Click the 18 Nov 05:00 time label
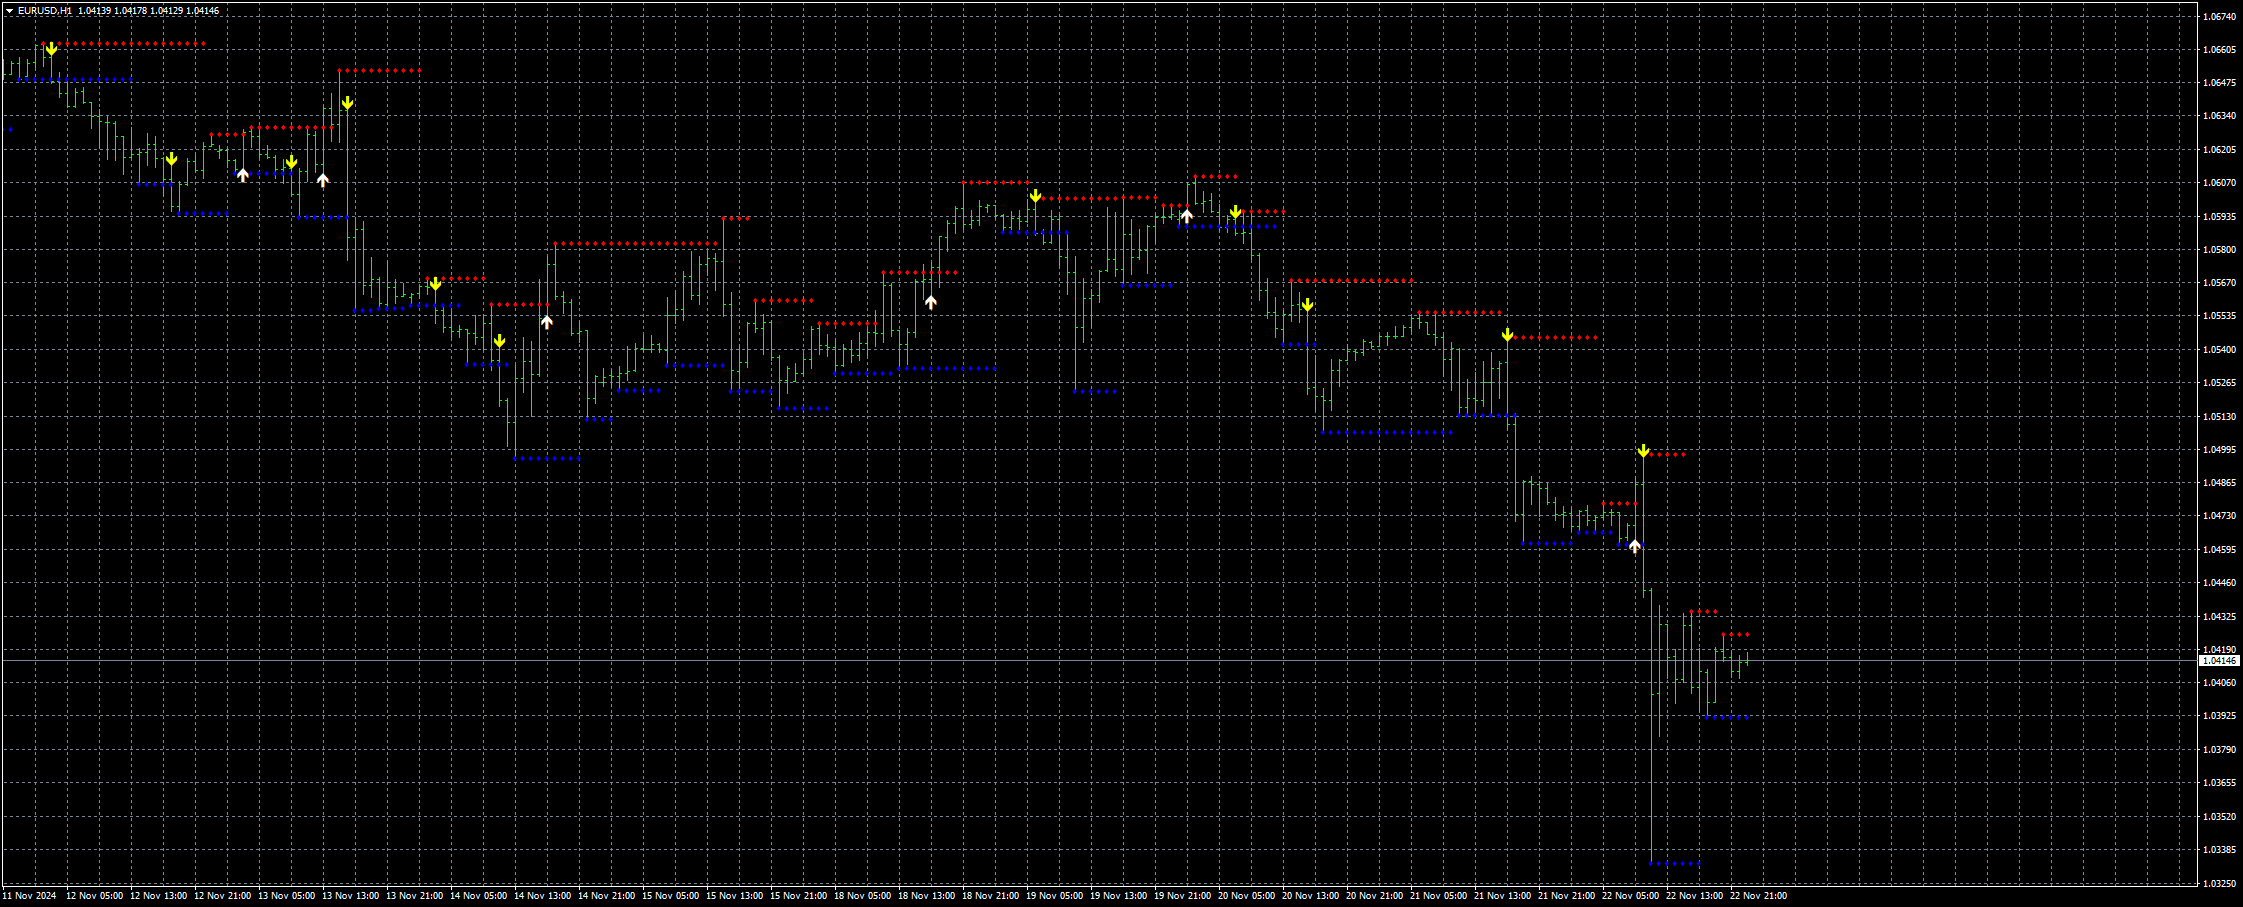This screenshot has height=907, width=2243. (x=862, y=896)
